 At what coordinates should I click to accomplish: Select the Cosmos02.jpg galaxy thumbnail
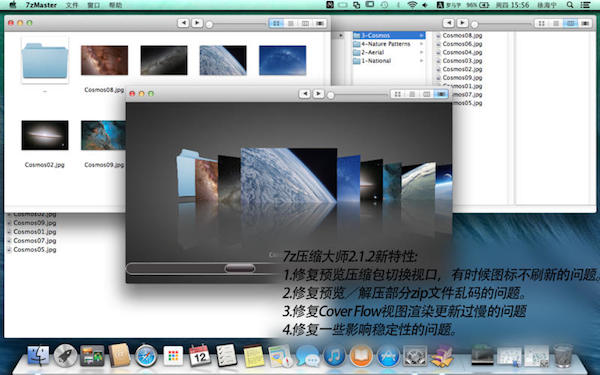tap(45, 135)
